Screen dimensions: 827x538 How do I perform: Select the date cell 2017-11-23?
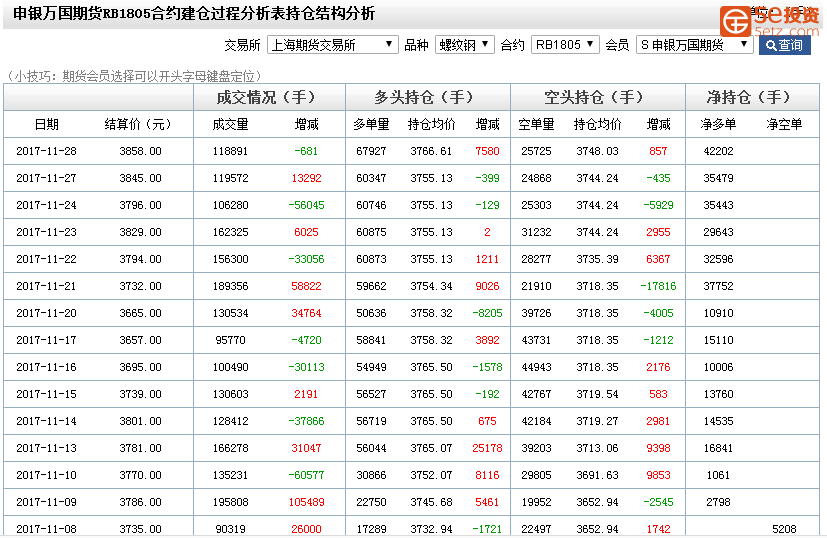point(46,232)
